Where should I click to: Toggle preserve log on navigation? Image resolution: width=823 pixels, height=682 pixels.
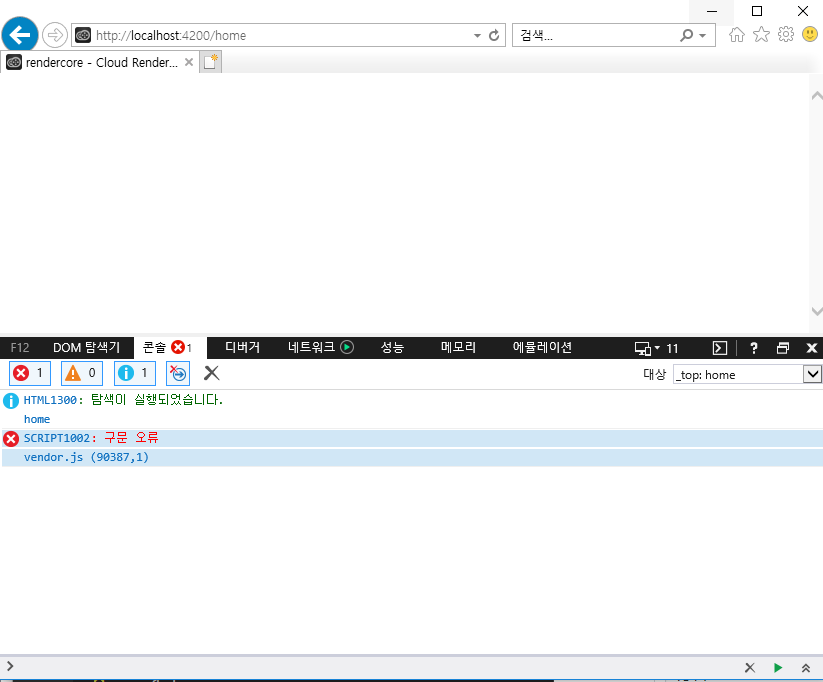point(177,373)
